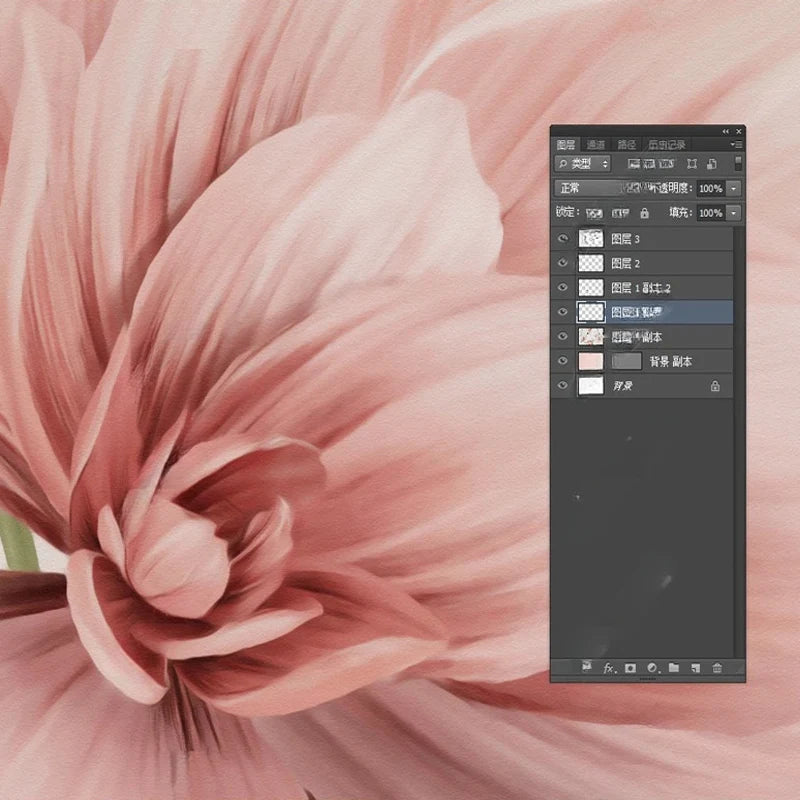Viewport: 800px width, 800px height.
Task: Switch to the 通道 tab
Action: point(596,145)
